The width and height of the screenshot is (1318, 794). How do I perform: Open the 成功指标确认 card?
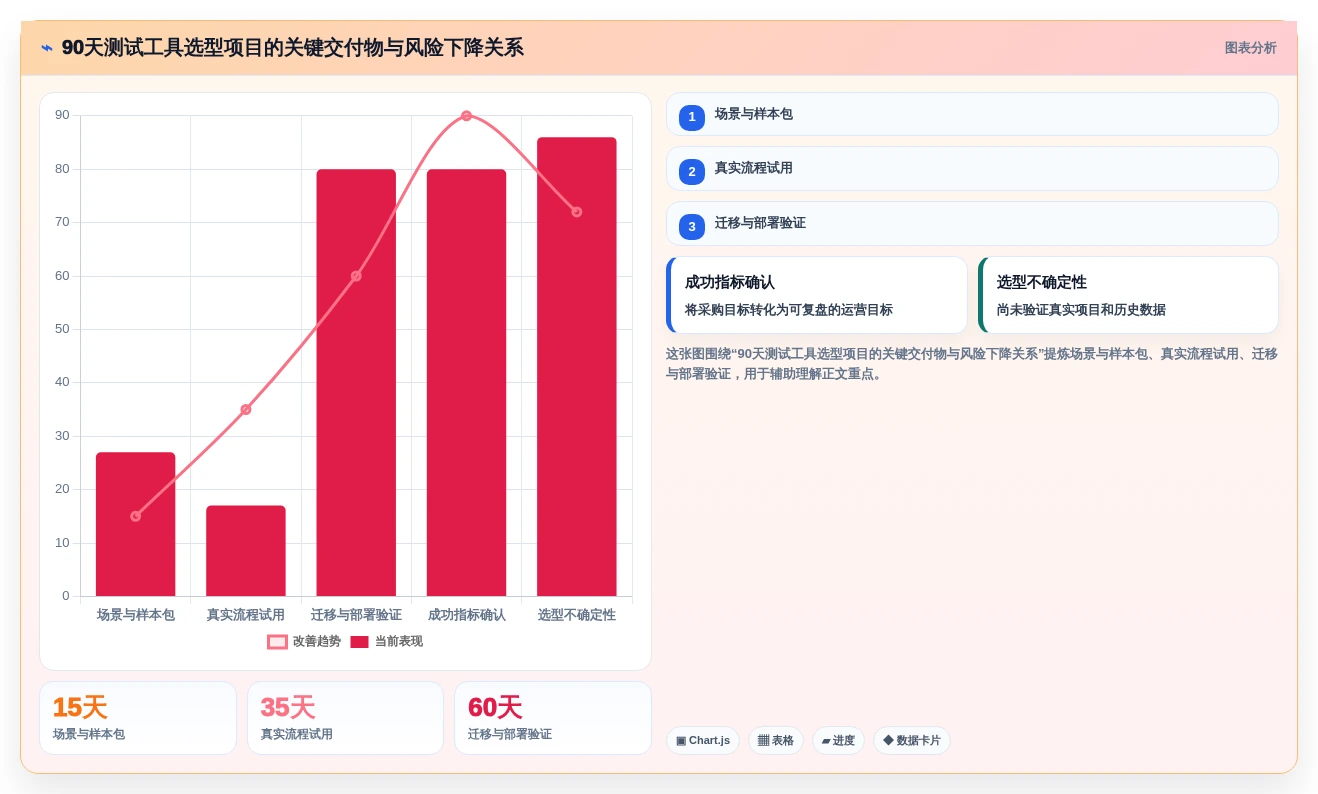[817, 295]
